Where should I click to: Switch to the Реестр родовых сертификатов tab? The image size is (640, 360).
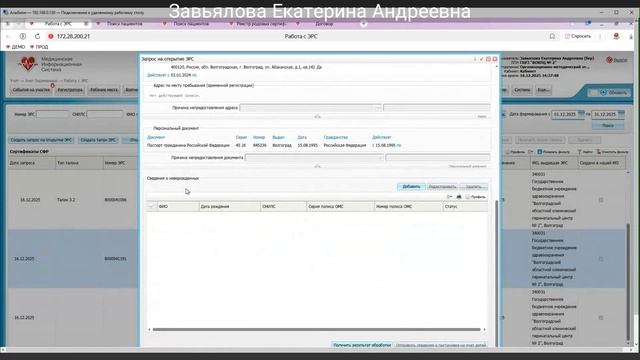261,24
